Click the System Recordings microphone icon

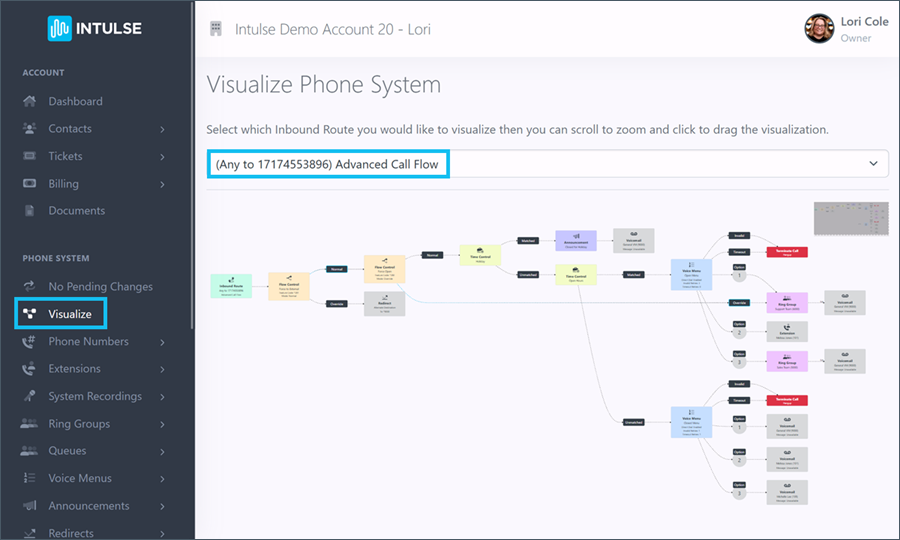pos(29,396)
